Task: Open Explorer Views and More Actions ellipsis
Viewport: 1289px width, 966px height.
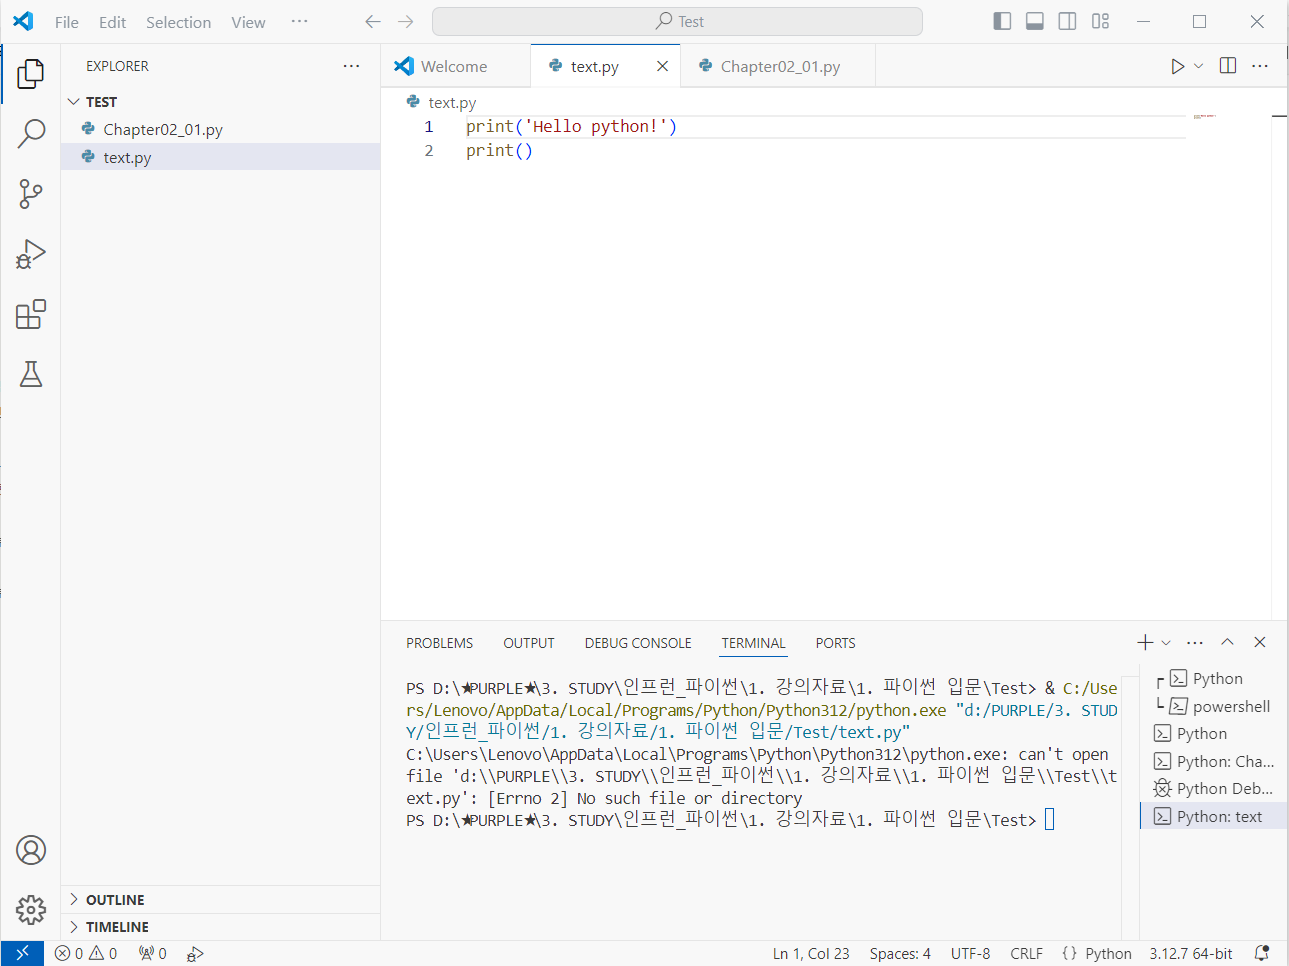Action: pyautogui.click(x=351, y=66)
